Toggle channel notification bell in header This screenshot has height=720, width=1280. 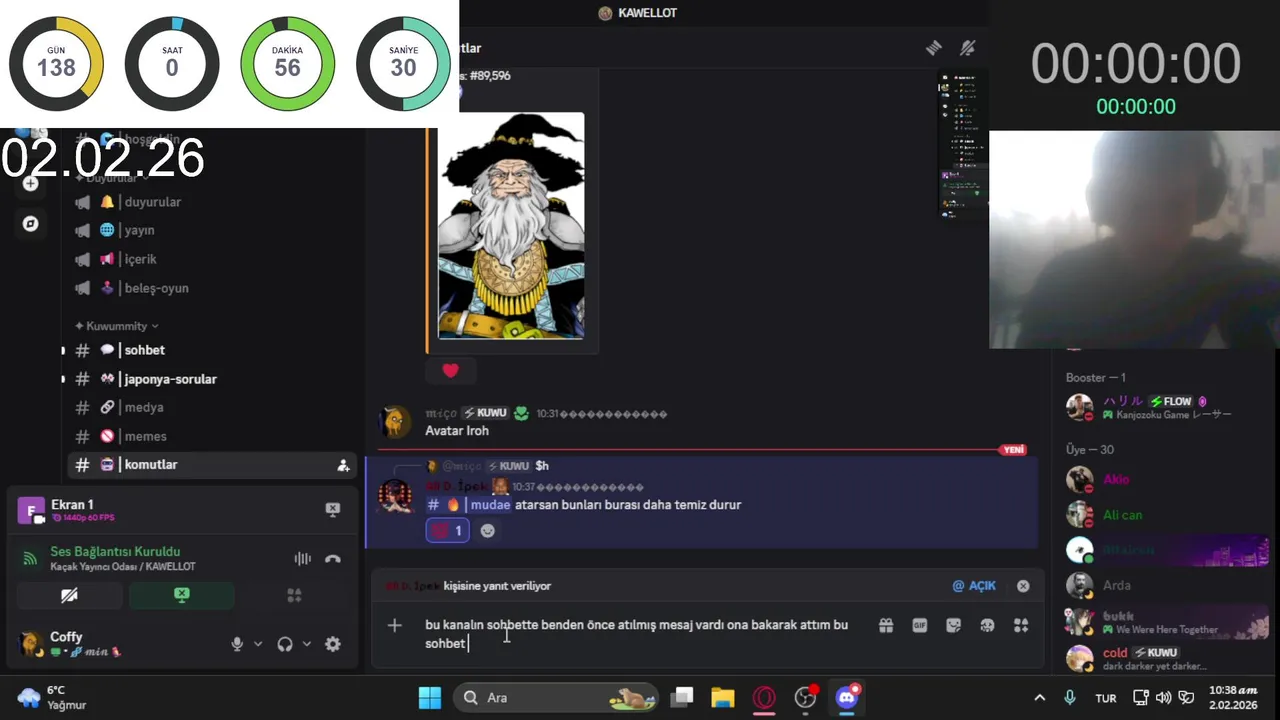[967, 48]
